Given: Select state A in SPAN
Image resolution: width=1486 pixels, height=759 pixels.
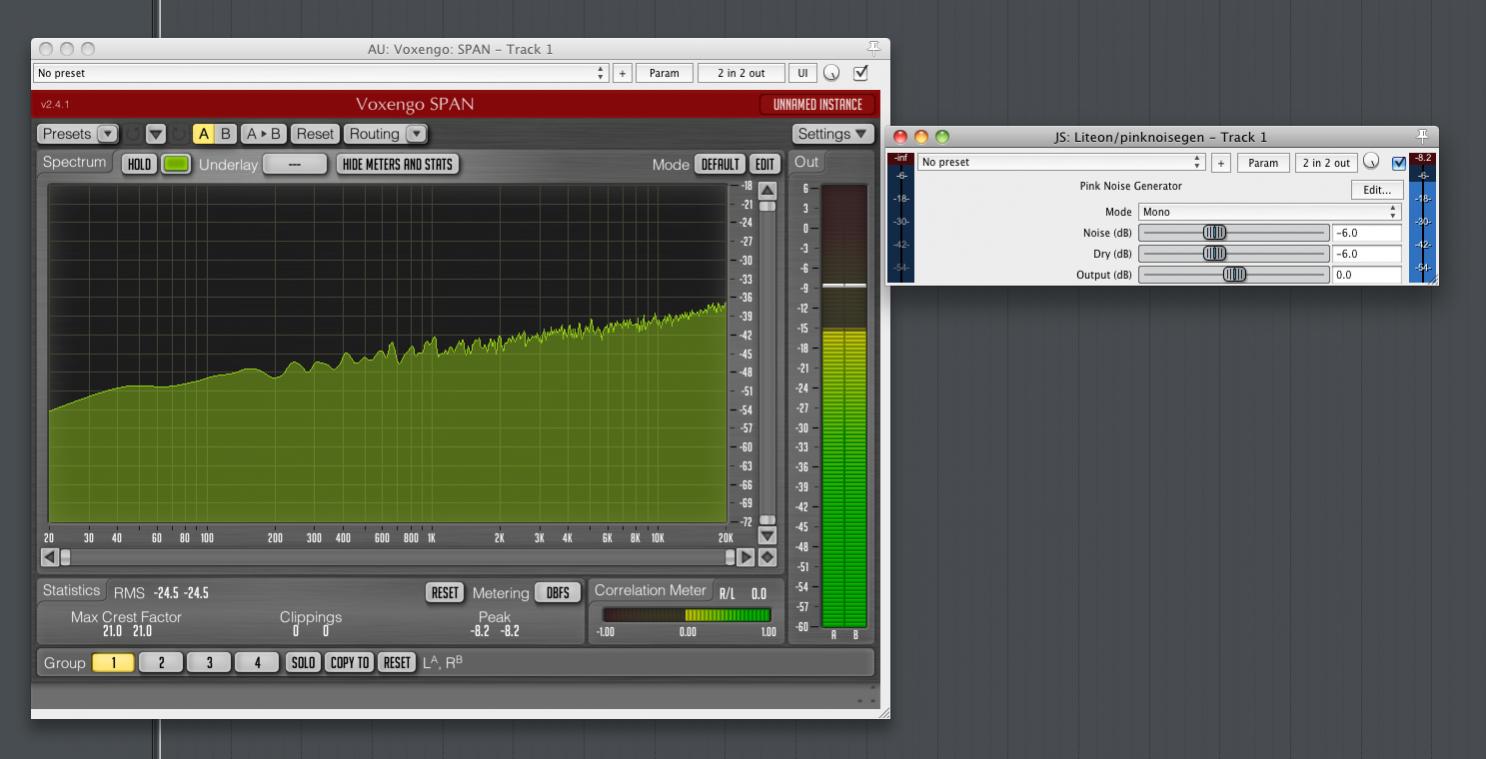Looking at the screenshot, I should click(203, 134).
